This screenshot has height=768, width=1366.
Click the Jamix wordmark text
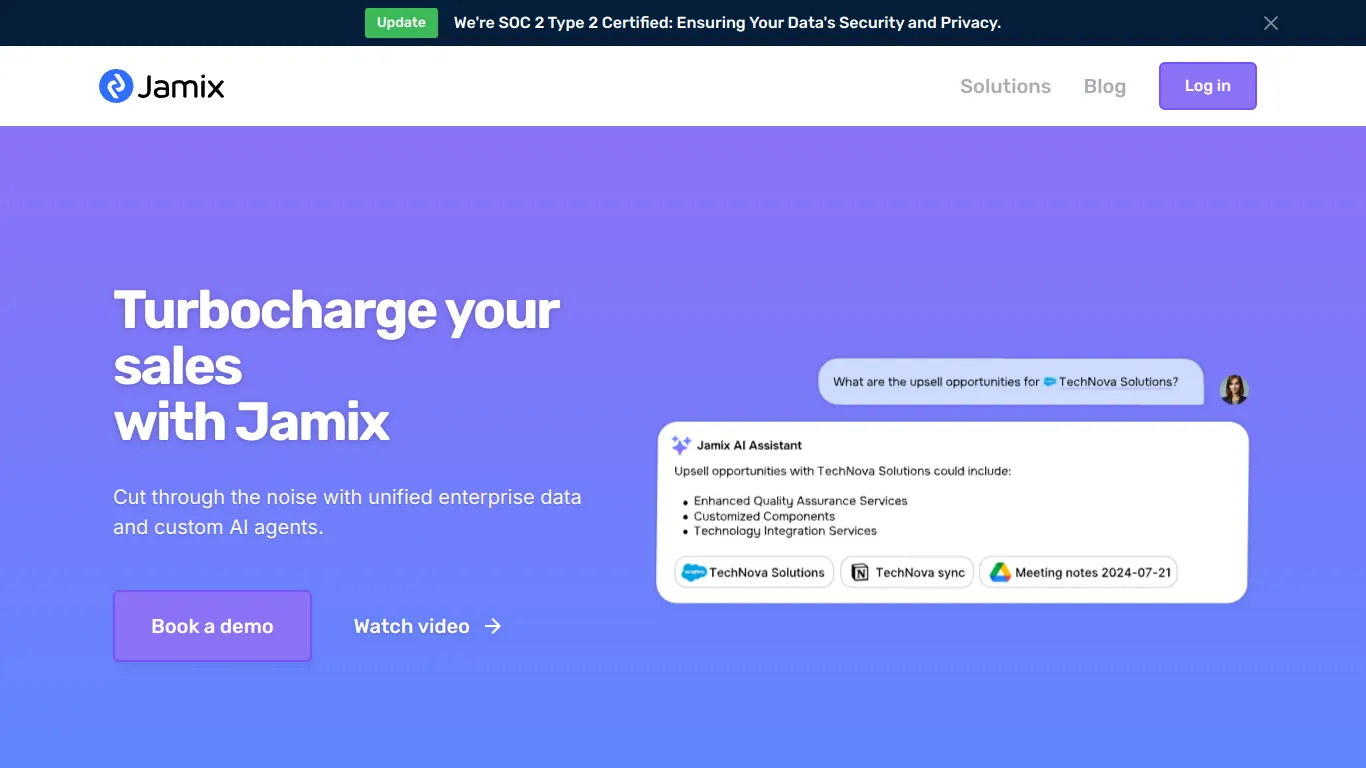coord(181,87)
